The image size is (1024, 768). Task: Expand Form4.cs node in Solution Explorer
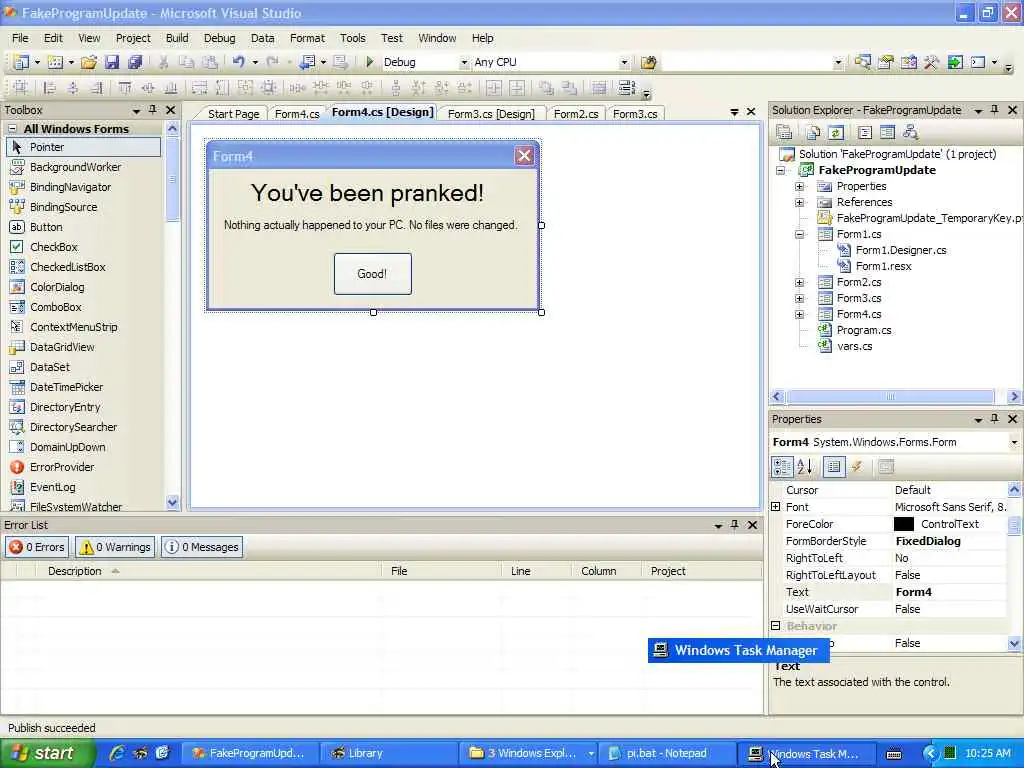click(799, 314)
